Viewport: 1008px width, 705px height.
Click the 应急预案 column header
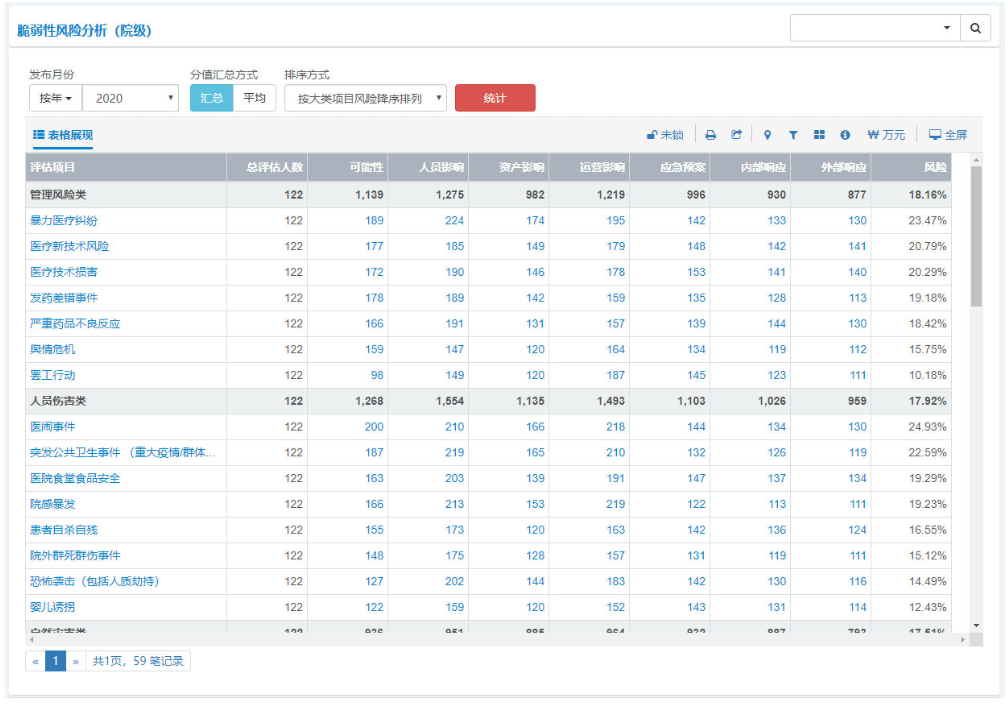click(670, 167)
